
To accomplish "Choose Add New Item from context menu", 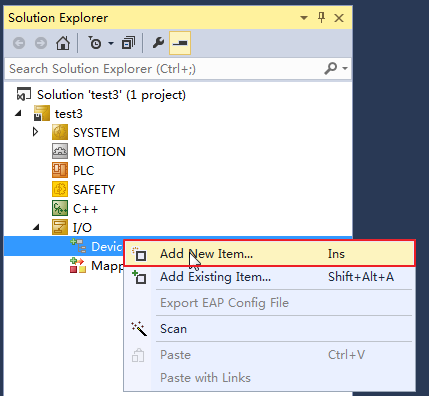I will tap(269, 253).
